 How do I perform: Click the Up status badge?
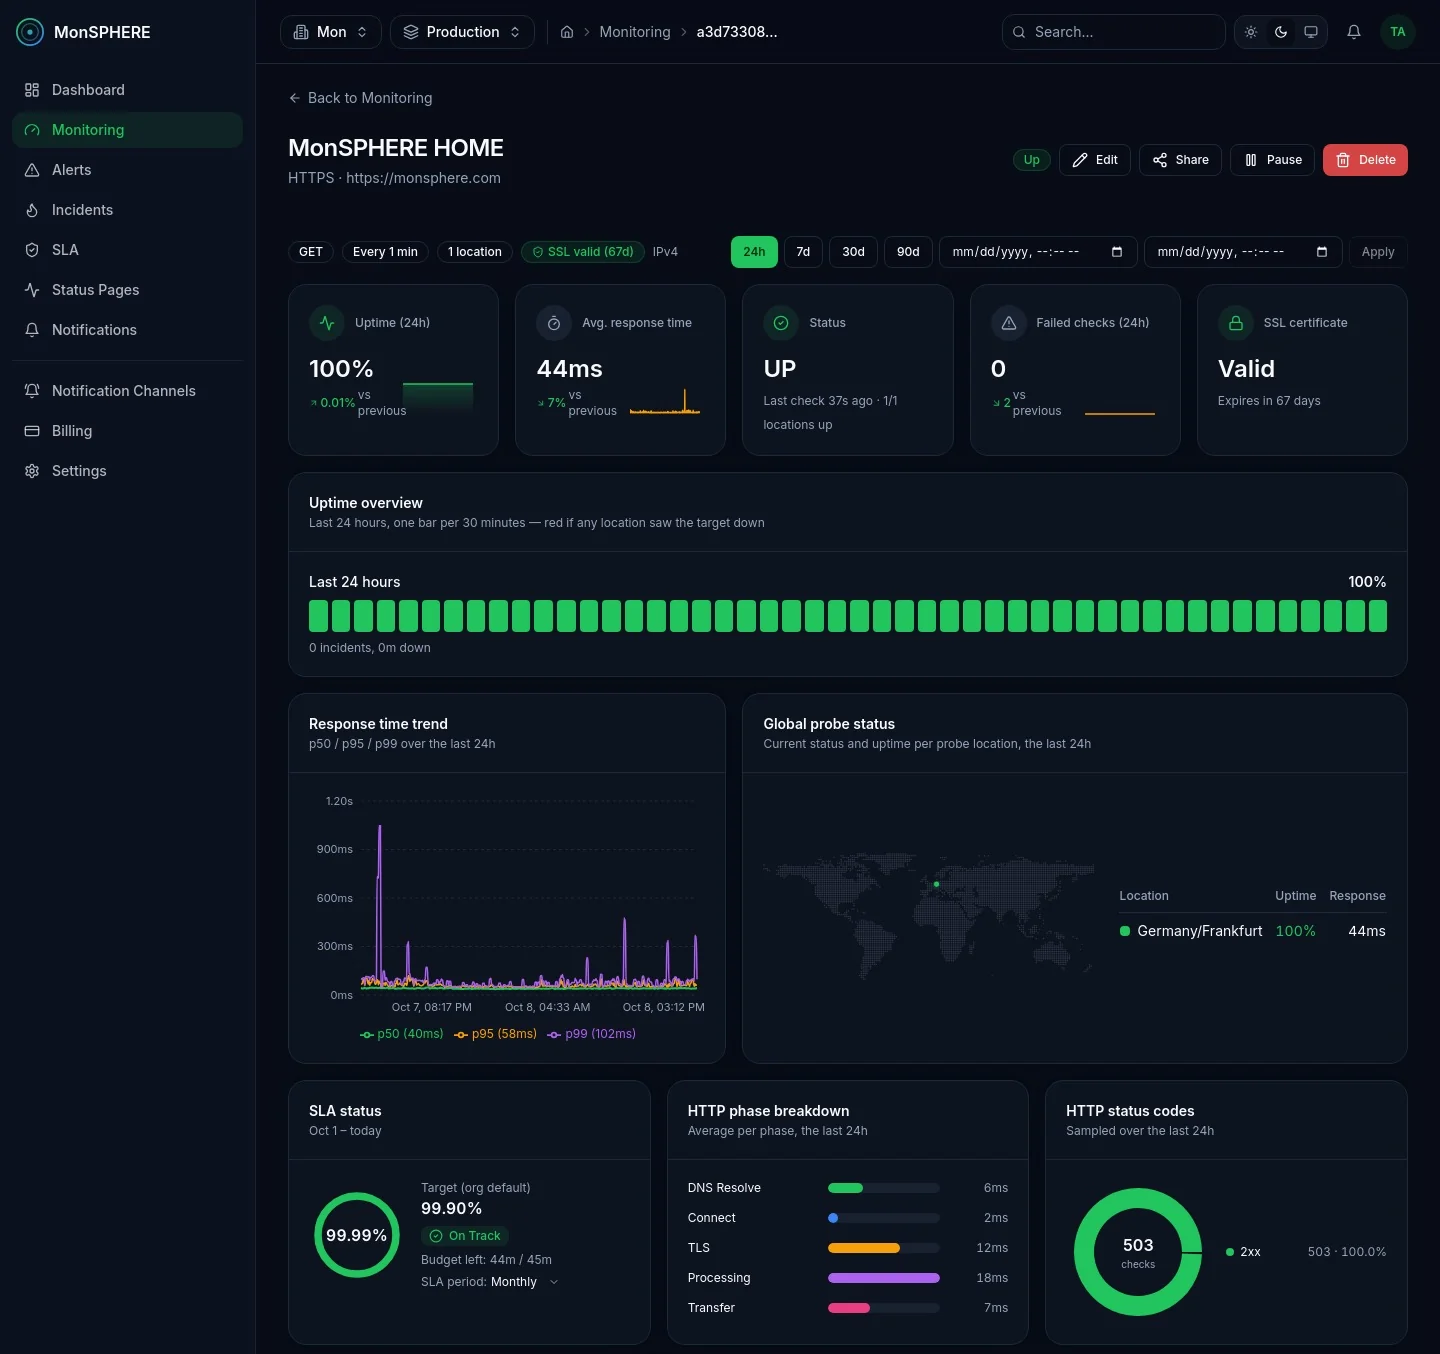(x=1031, y=160)
